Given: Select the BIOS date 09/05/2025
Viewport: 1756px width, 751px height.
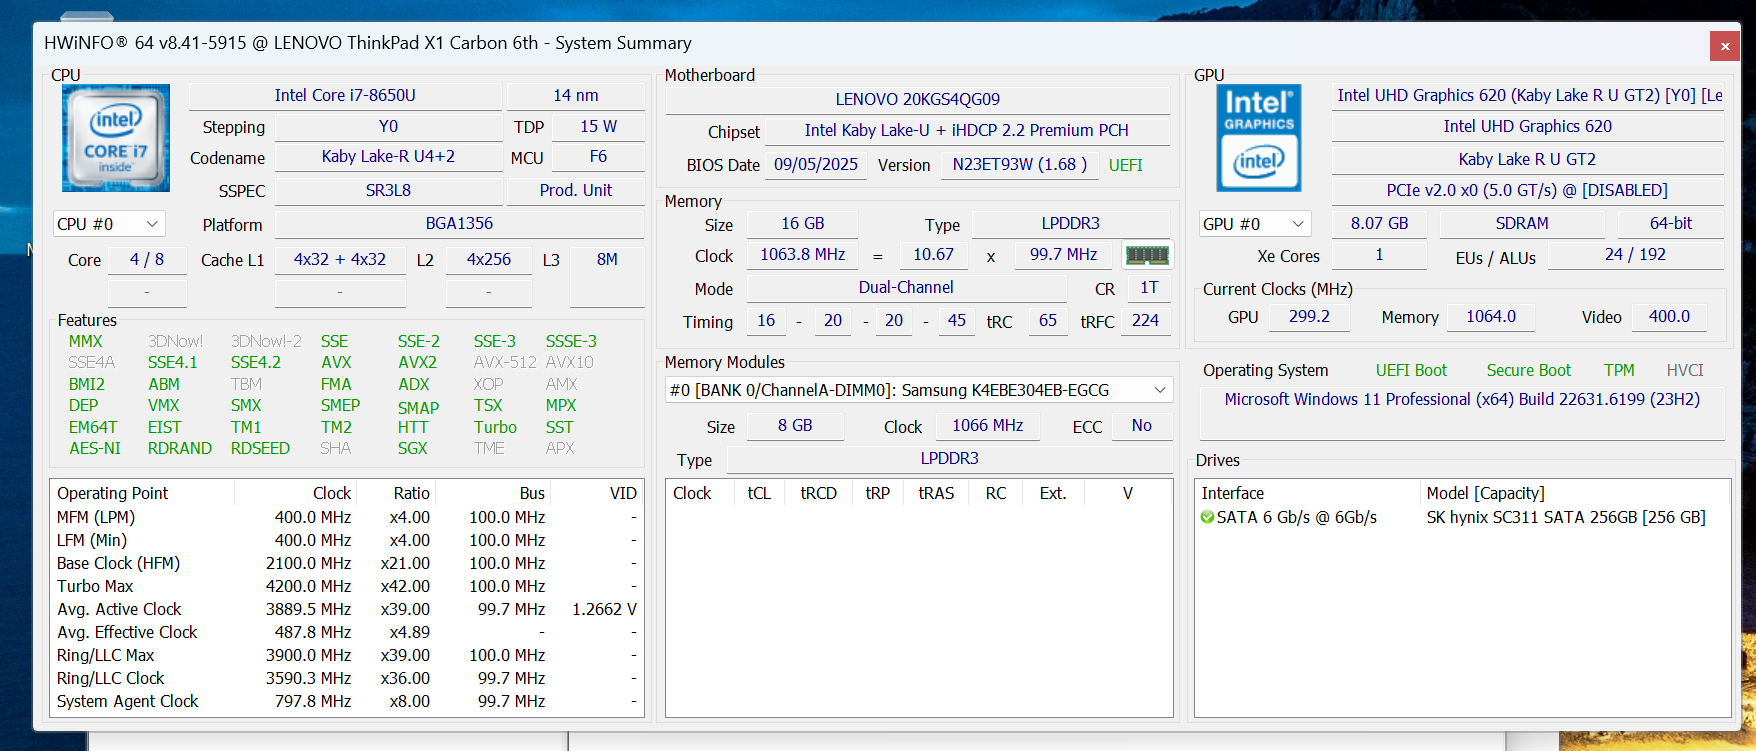Looking at the screenshot, I should click(x=816, y=165).
